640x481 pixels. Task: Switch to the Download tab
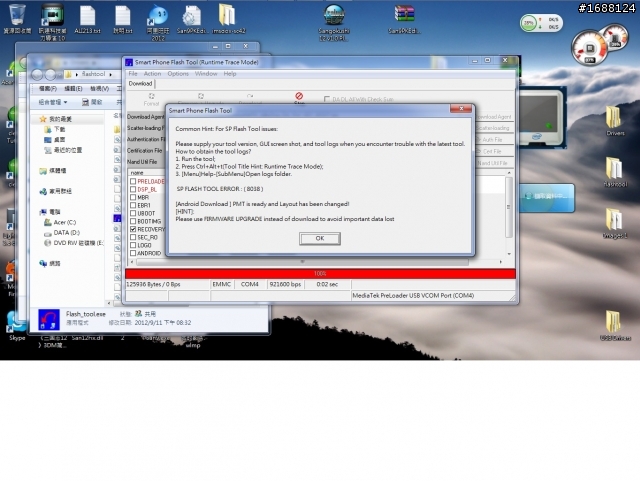coord(140,84)
